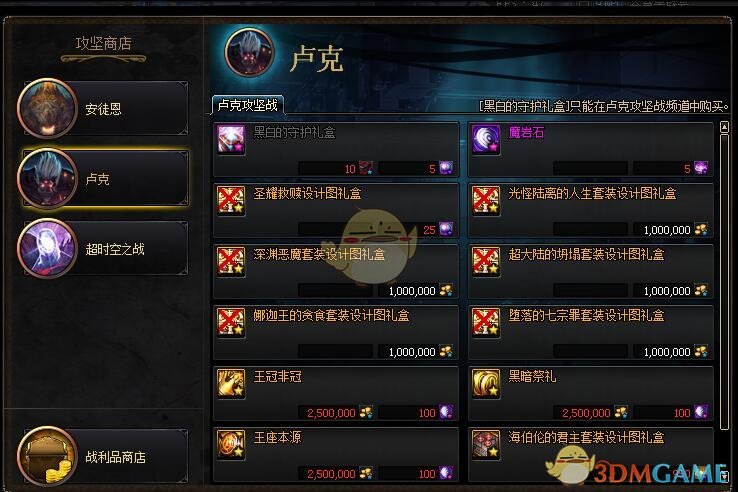Switch to the 卢克攻坚战 tab
Image resolution: width=738 pixels, height=492 pixels.
point(248,105)
